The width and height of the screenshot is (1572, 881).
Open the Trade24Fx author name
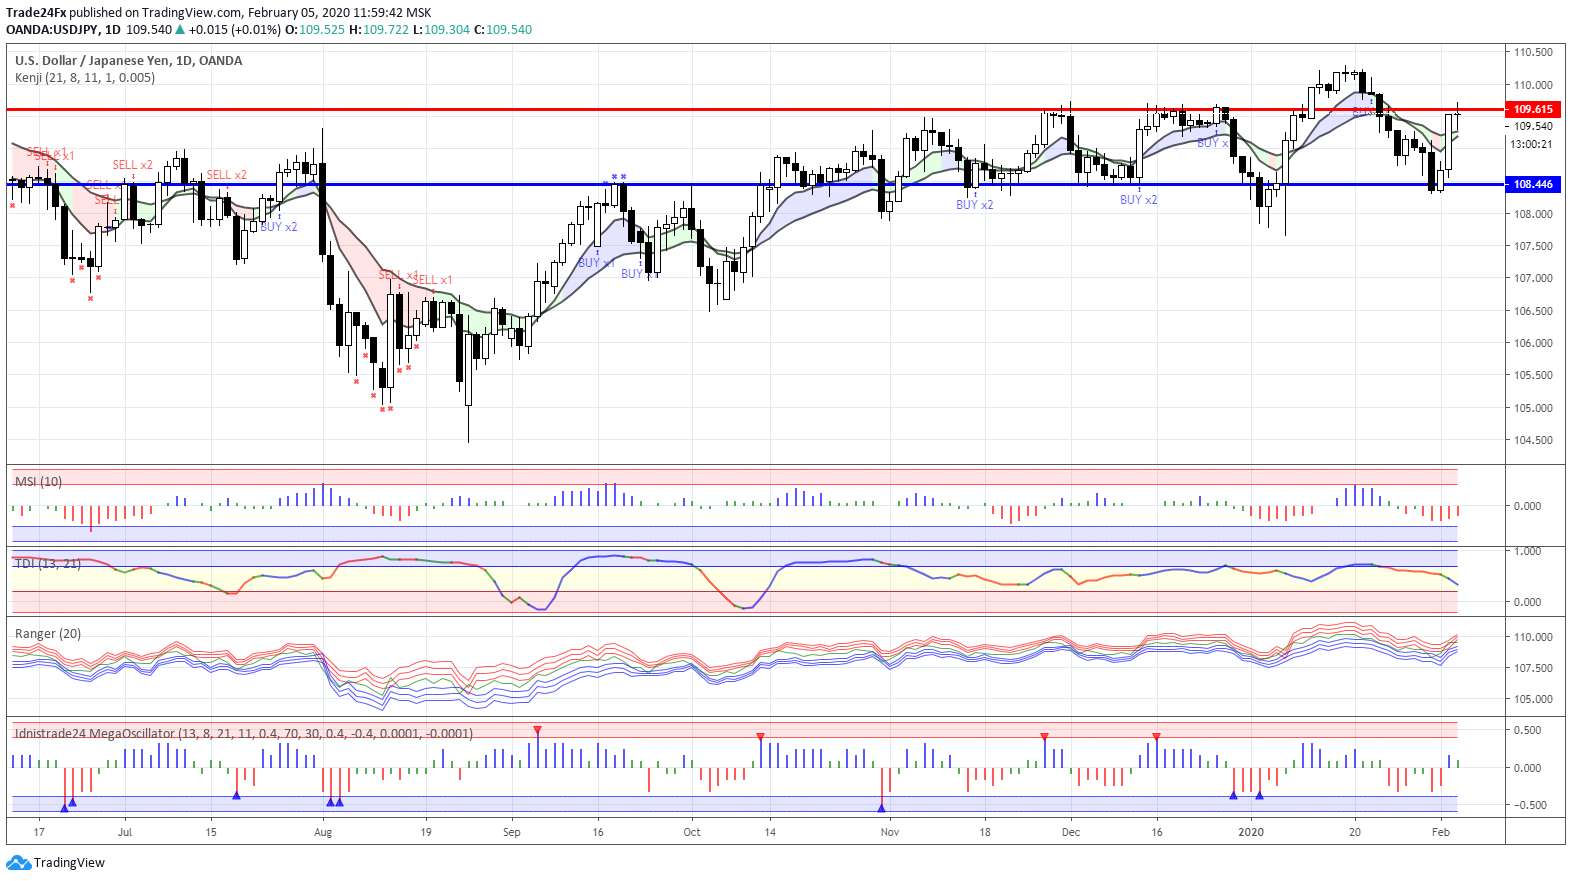pos(36,12)
